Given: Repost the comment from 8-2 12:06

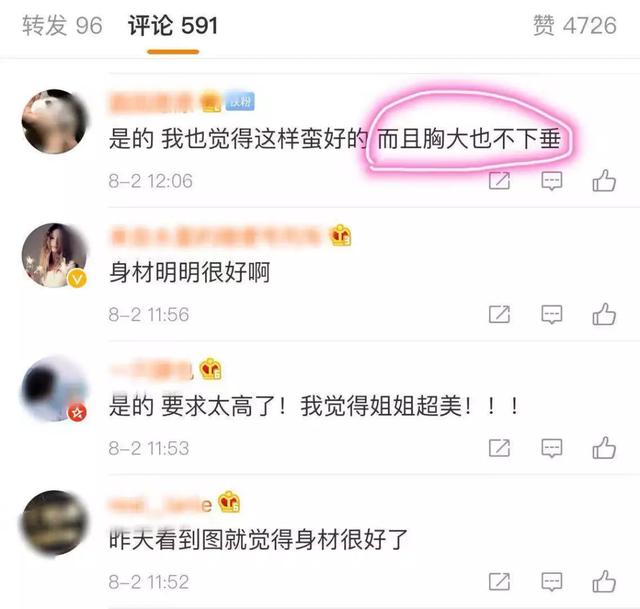Looking at the screenshot, I should [x=500, y=180].
